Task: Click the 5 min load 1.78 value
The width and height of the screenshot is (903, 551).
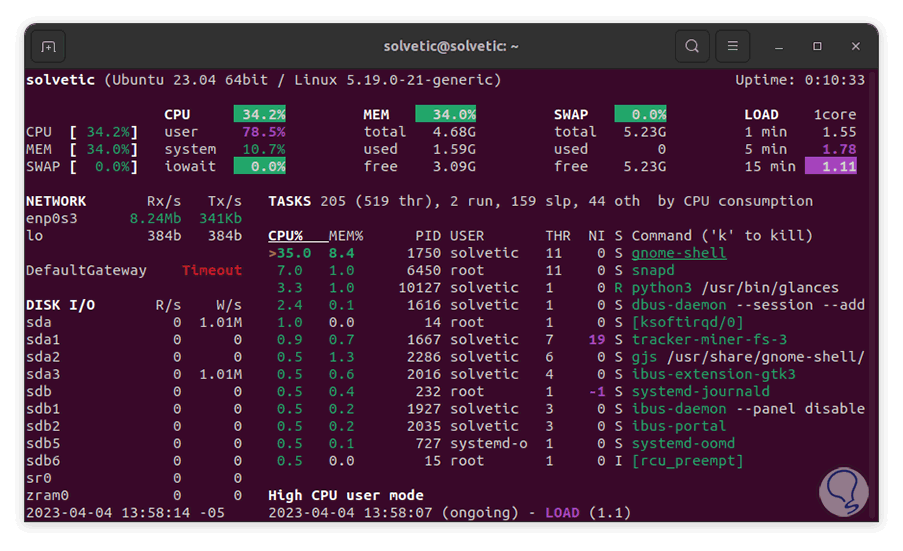Action: point(839,149)
